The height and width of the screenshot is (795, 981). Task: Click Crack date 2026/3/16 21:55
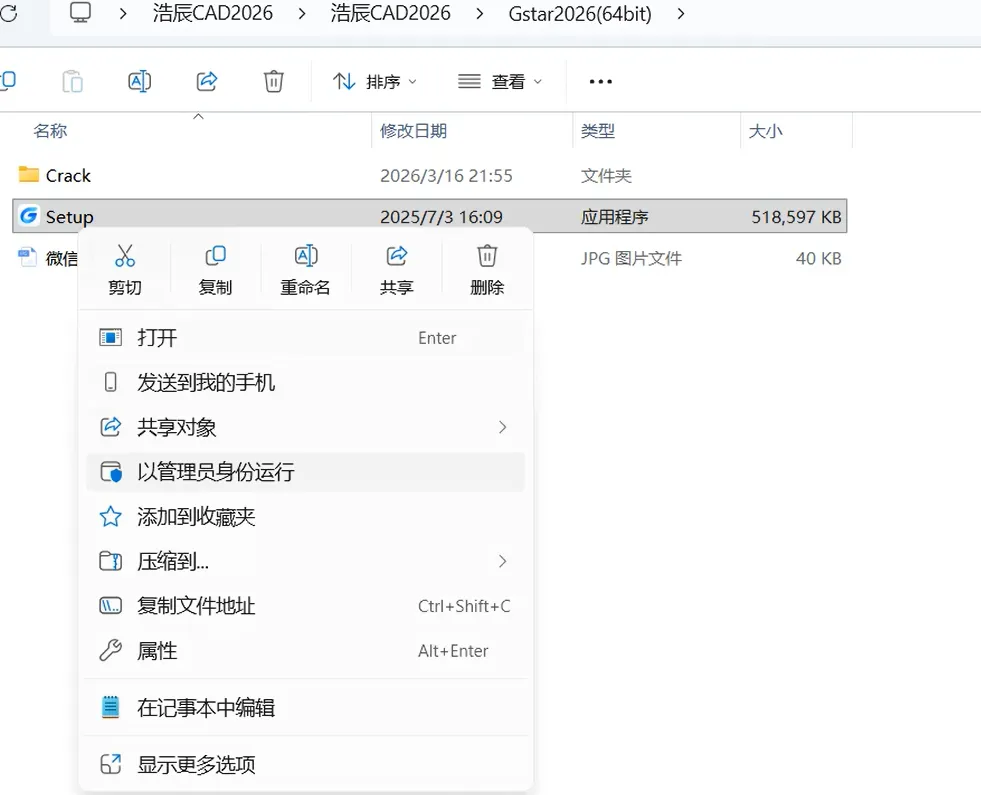tap(446, 176)
